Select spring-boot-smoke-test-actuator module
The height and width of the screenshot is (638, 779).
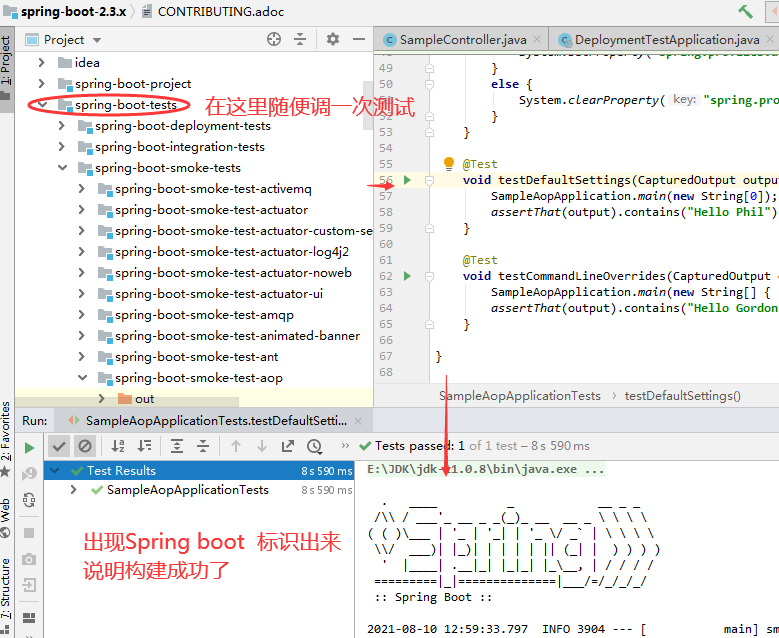(x=212, y=210)
